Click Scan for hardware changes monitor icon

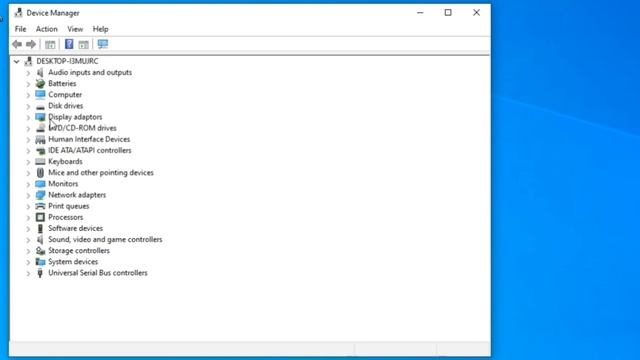pyautogui.click(x=103, y=44)
